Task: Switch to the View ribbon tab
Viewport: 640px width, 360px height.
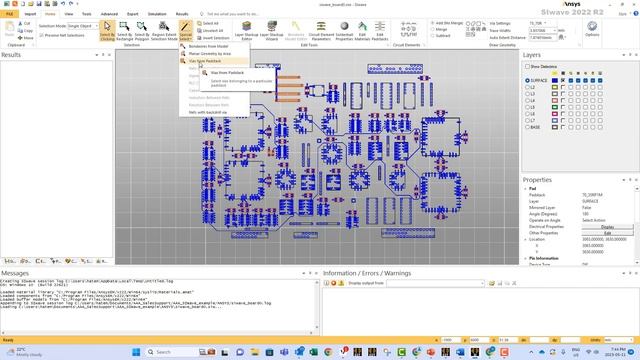Action: click(x=69, y=14)
